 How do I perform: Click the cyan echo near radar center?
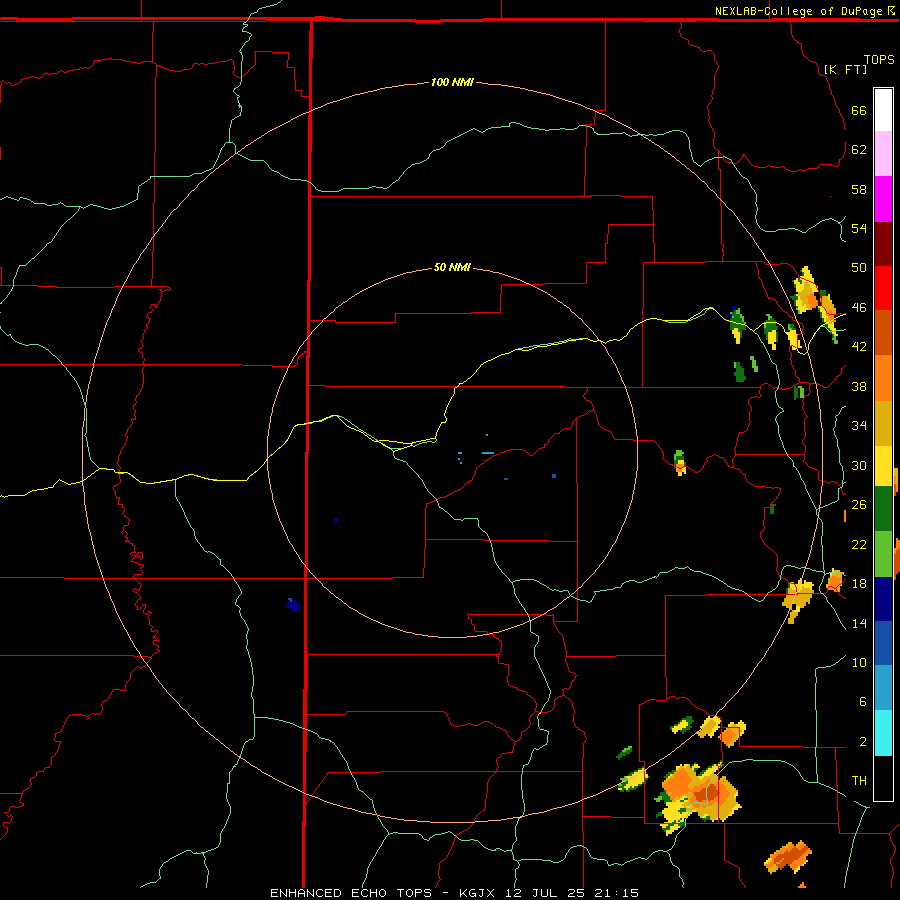[488, 453]
